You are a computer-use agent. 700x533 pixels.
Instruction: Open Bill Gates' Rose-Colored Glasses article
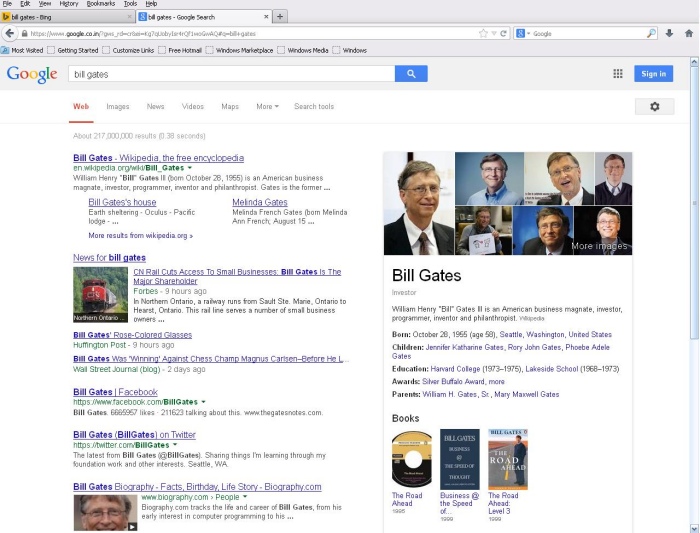tap(133, 335)
